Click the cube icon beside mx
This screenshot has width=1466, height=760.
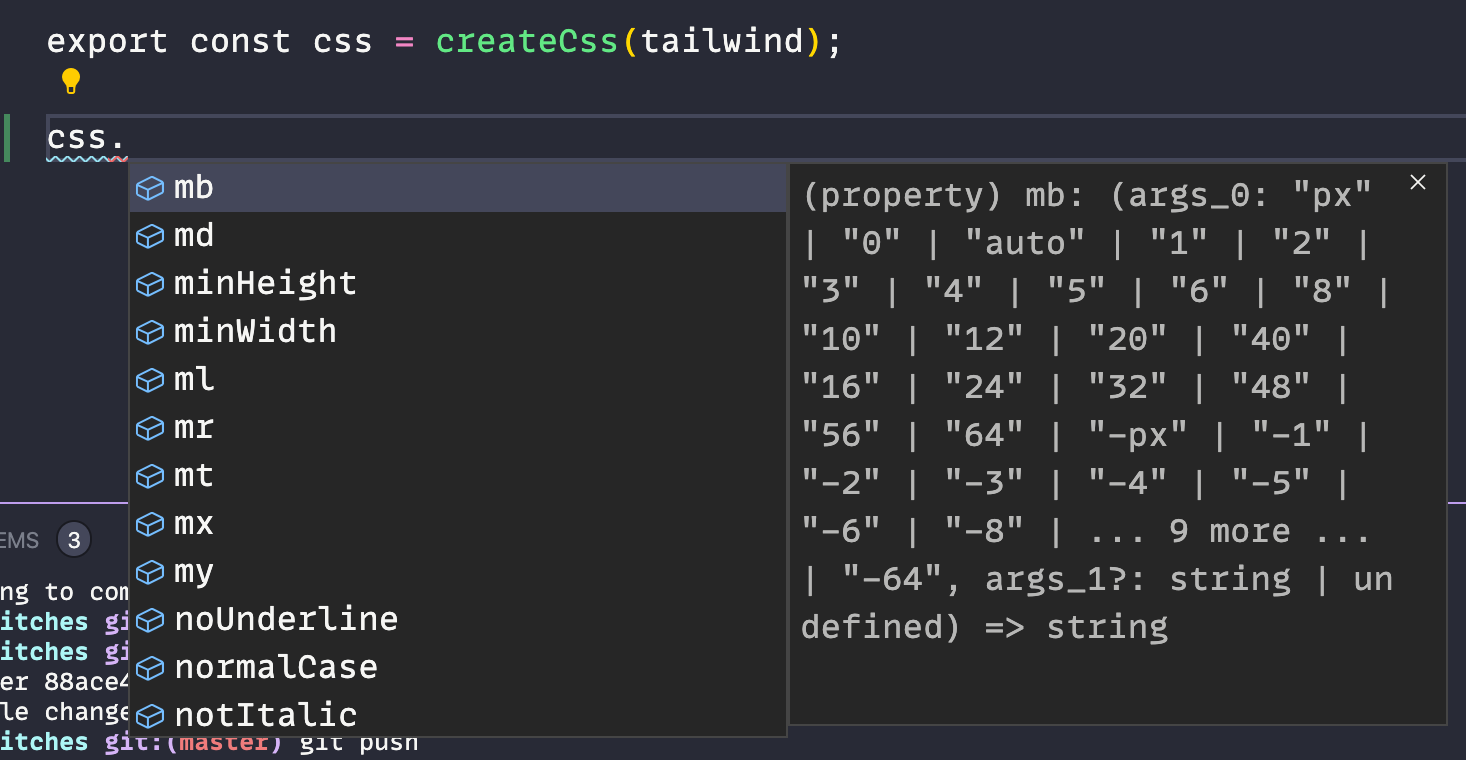tap(149, 523)
